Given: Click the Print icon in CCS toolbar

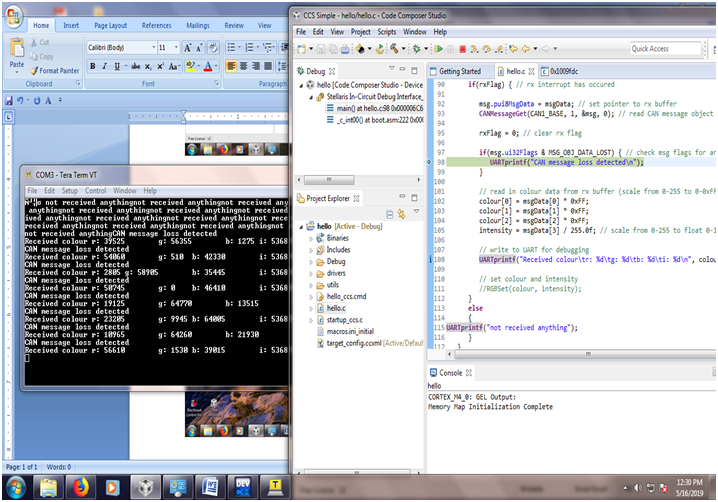Looking at the screenshot, I should pyautogui.click(x=345, y=49).
